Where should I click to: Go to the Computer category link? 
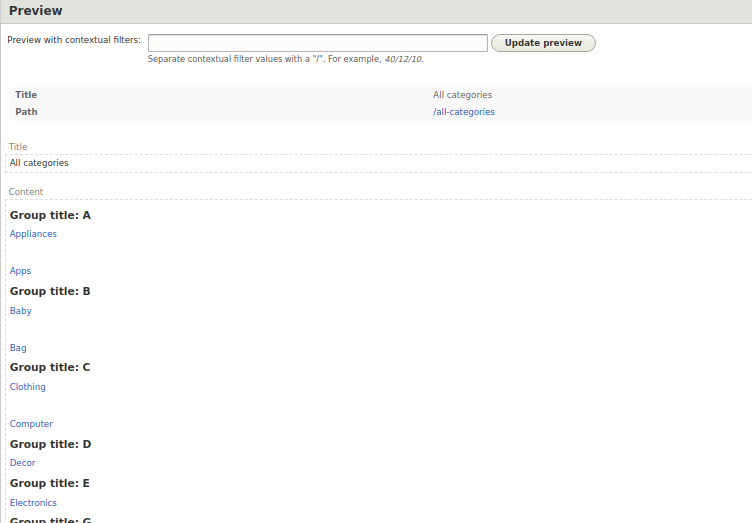[x=31, y=424]
